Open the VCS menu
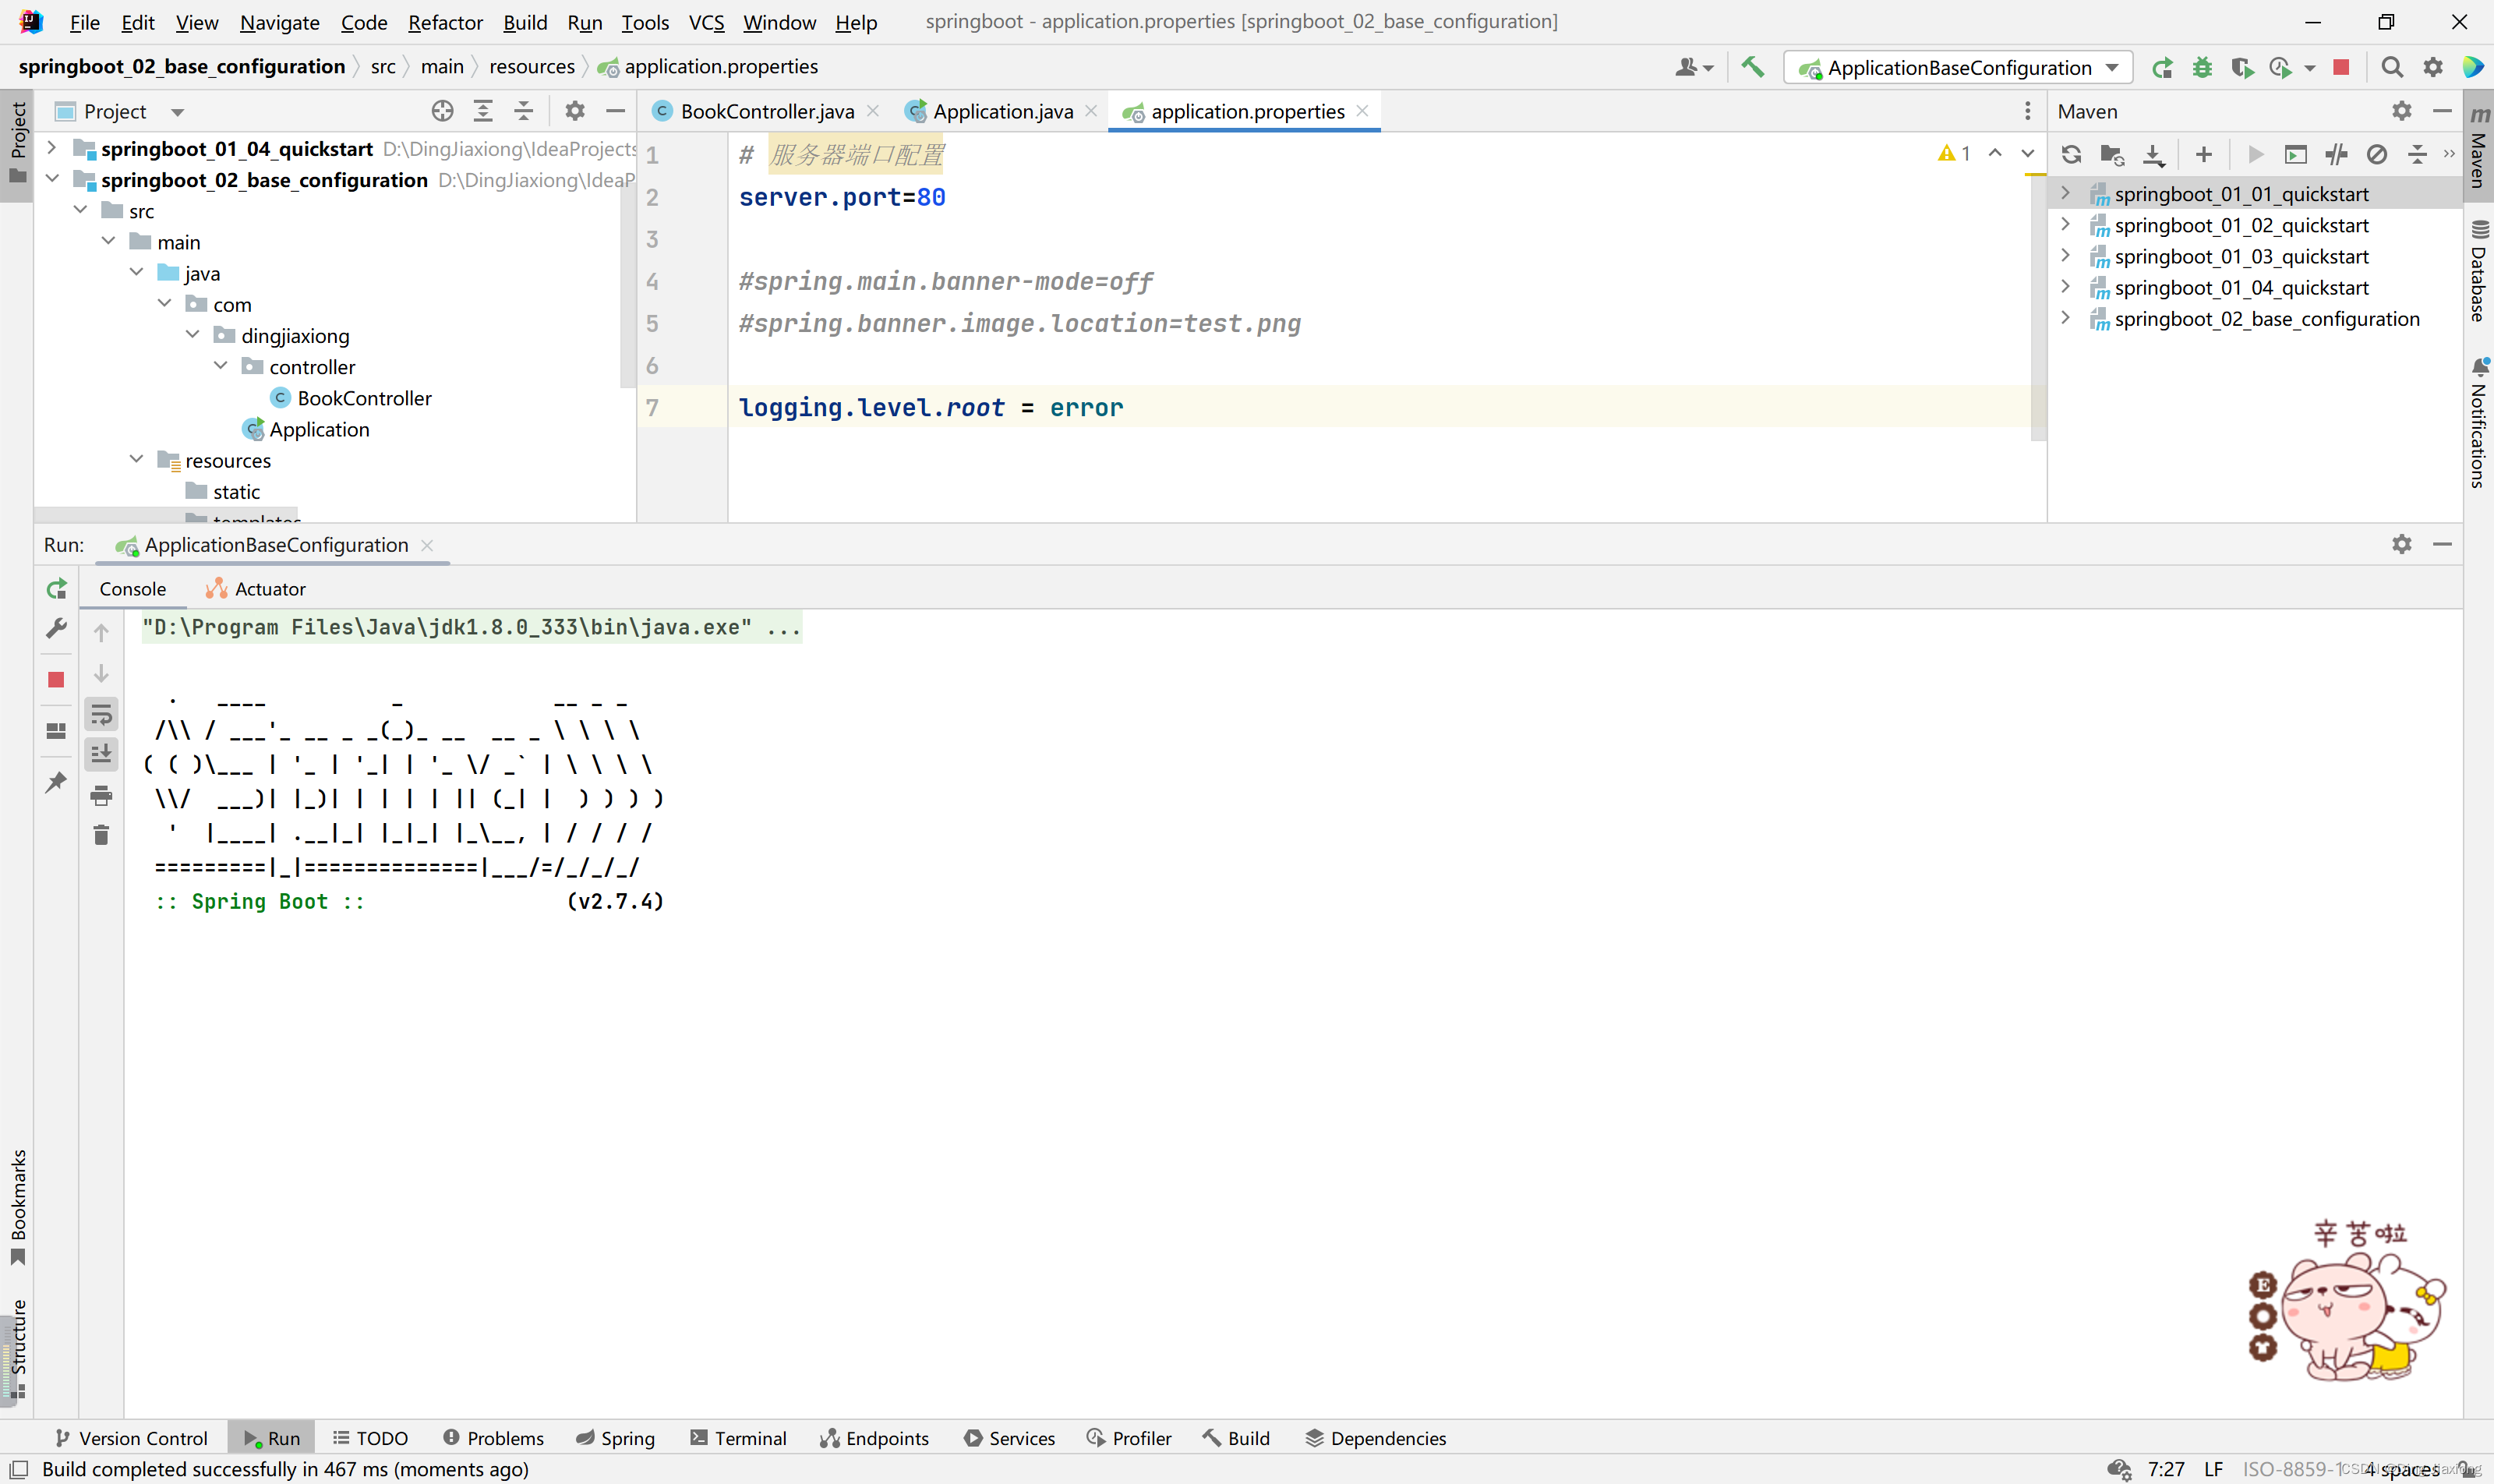 [706, 22]
